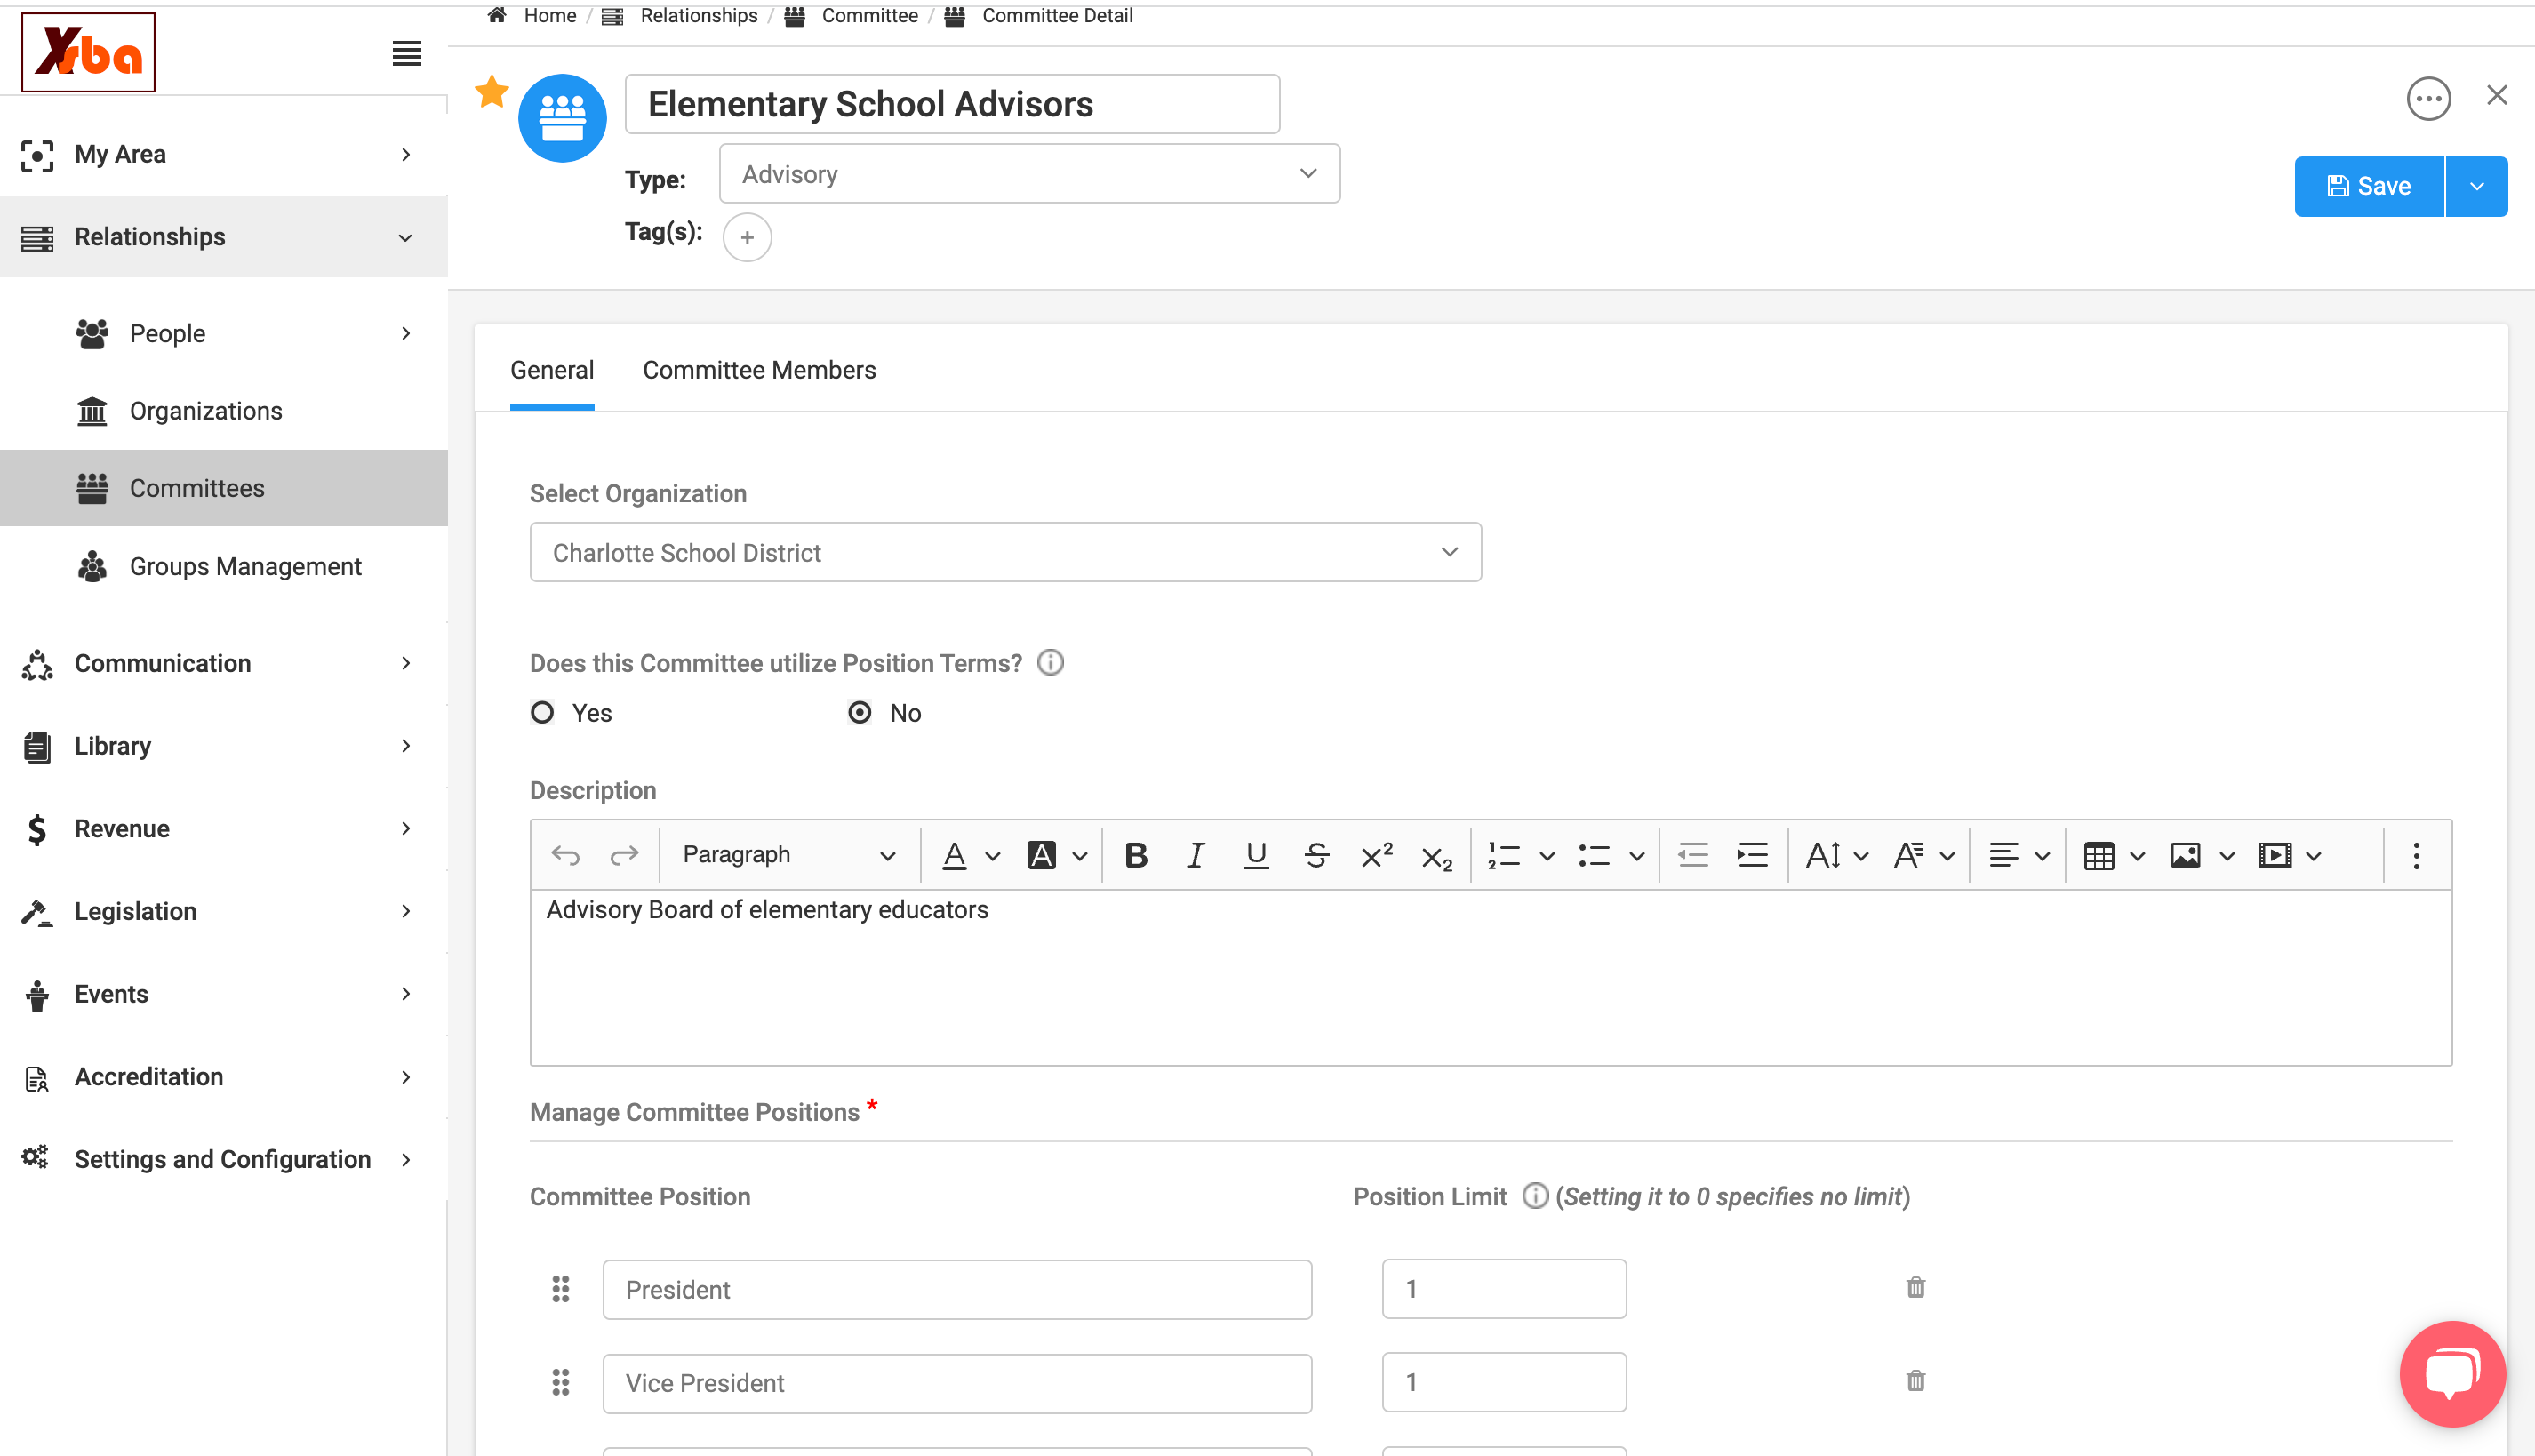Screen dimensions: 2535x1456
Task: Open the People submenu in sidebar
Action: (224, 333)
